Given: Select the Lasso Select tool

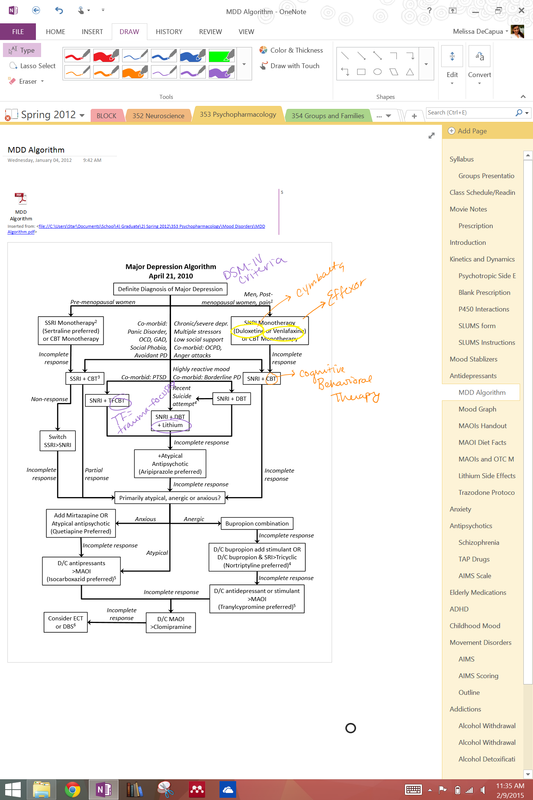Looking at the screenshot, I should [x=32, y=66].
